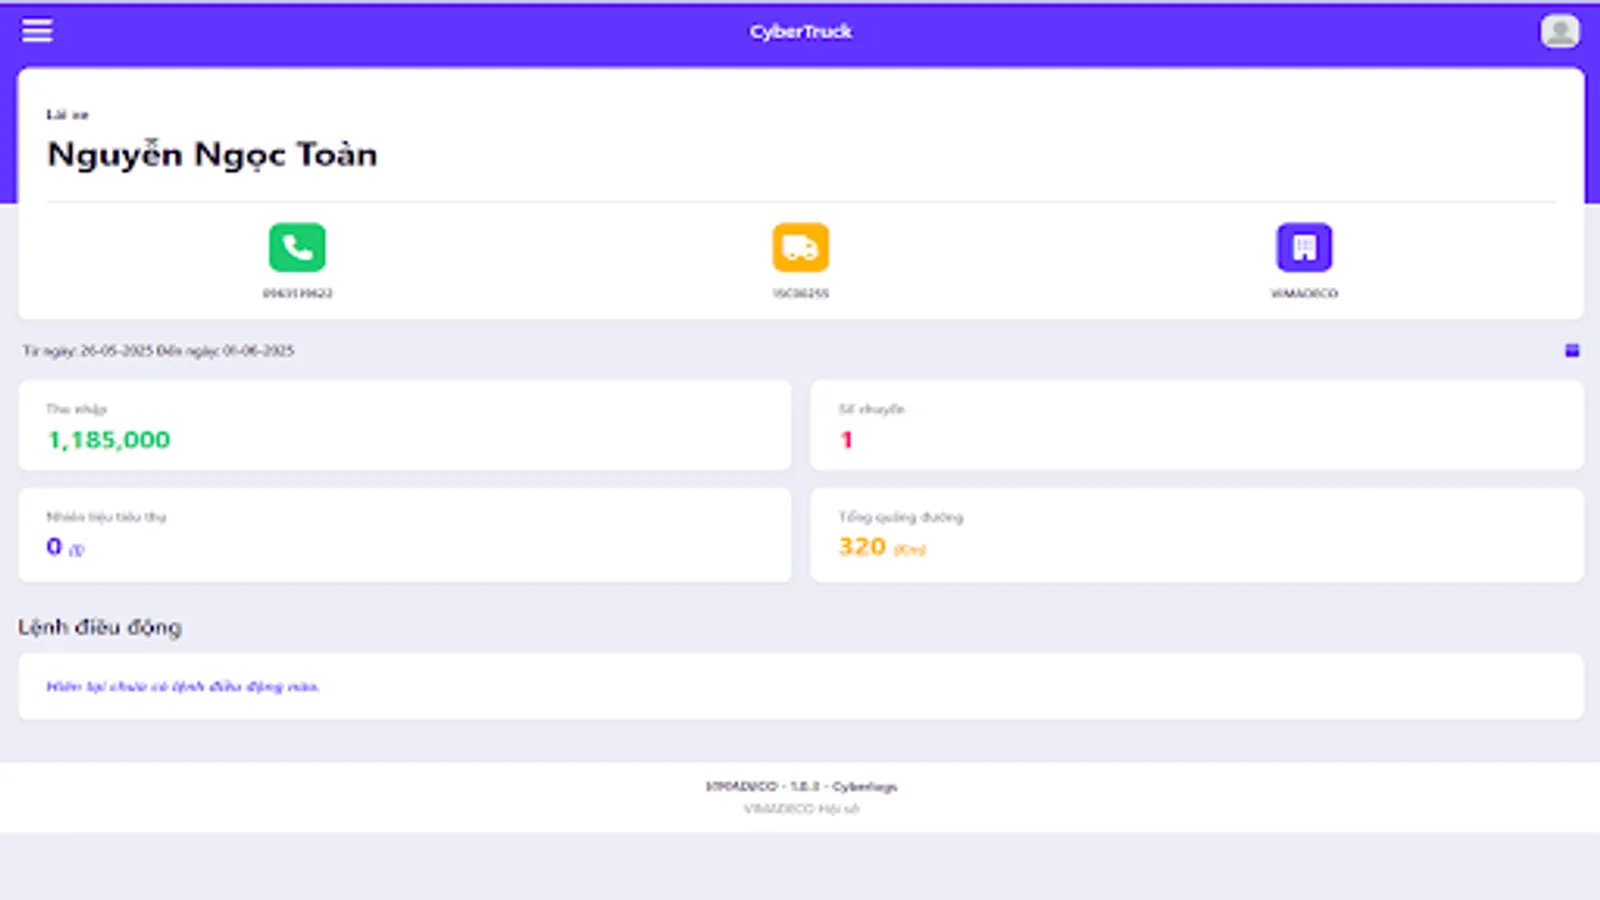This screenshot has width=1600, height=900.
Task: Open the hamburger navigation menu
Action: 37,30
